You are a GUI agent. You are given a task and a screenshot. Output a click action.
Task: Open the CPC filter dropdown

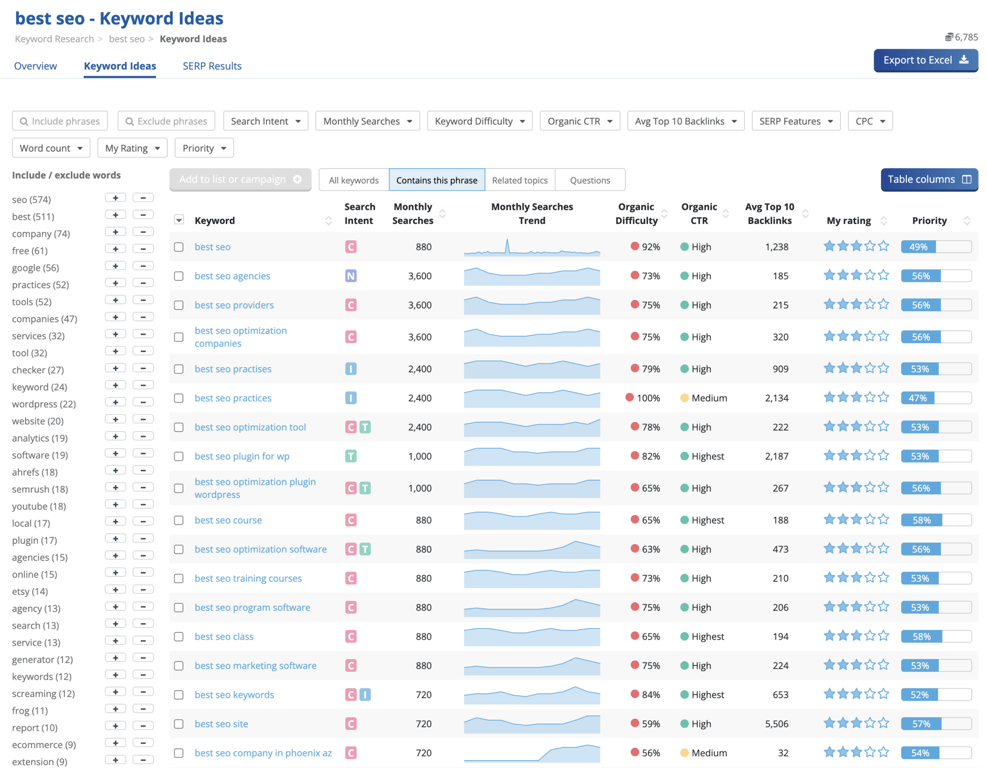click(x=870, y=121)
